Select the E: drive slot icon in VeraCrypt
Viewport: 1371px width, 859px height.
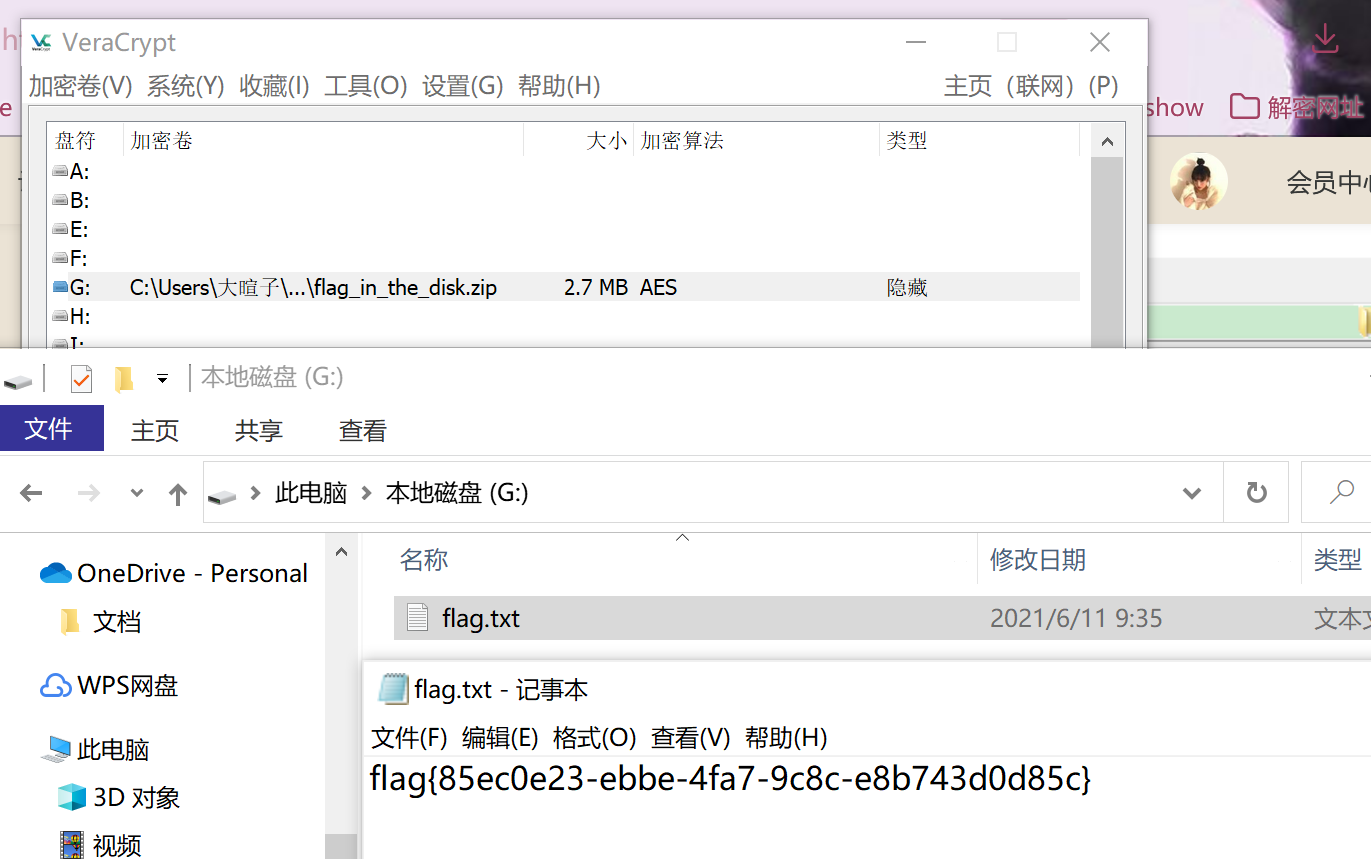click(x=60, y=230)
